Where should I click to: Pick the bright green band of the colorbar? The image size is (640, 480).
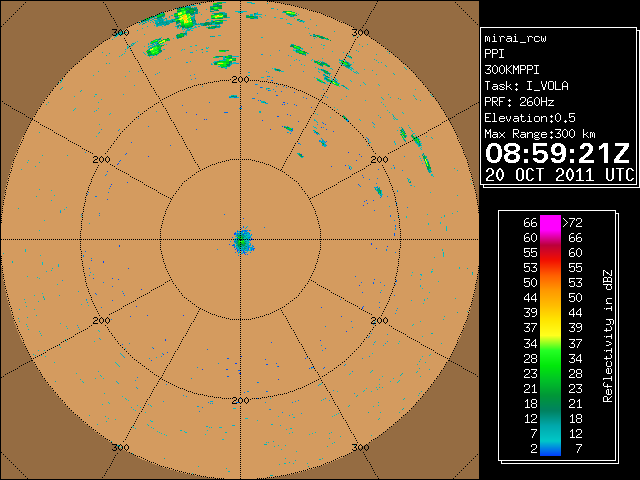550,359
